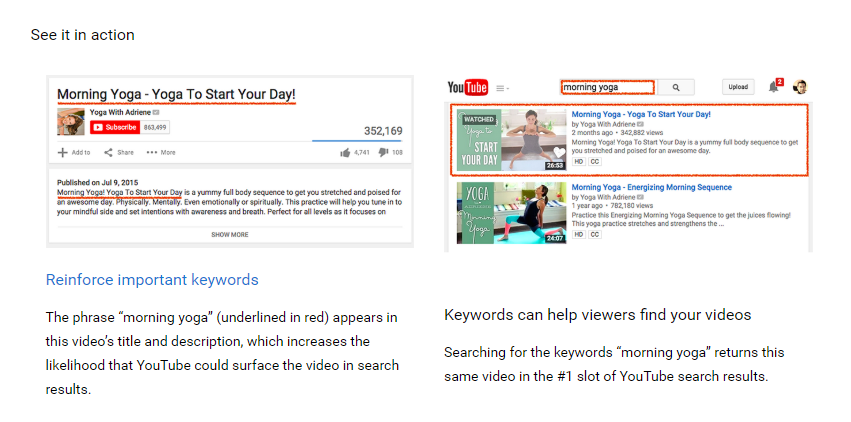Click the thumbs up like icon
This screenshot has width=851, height=422.
pyautogui.click(x=345, y=153)
